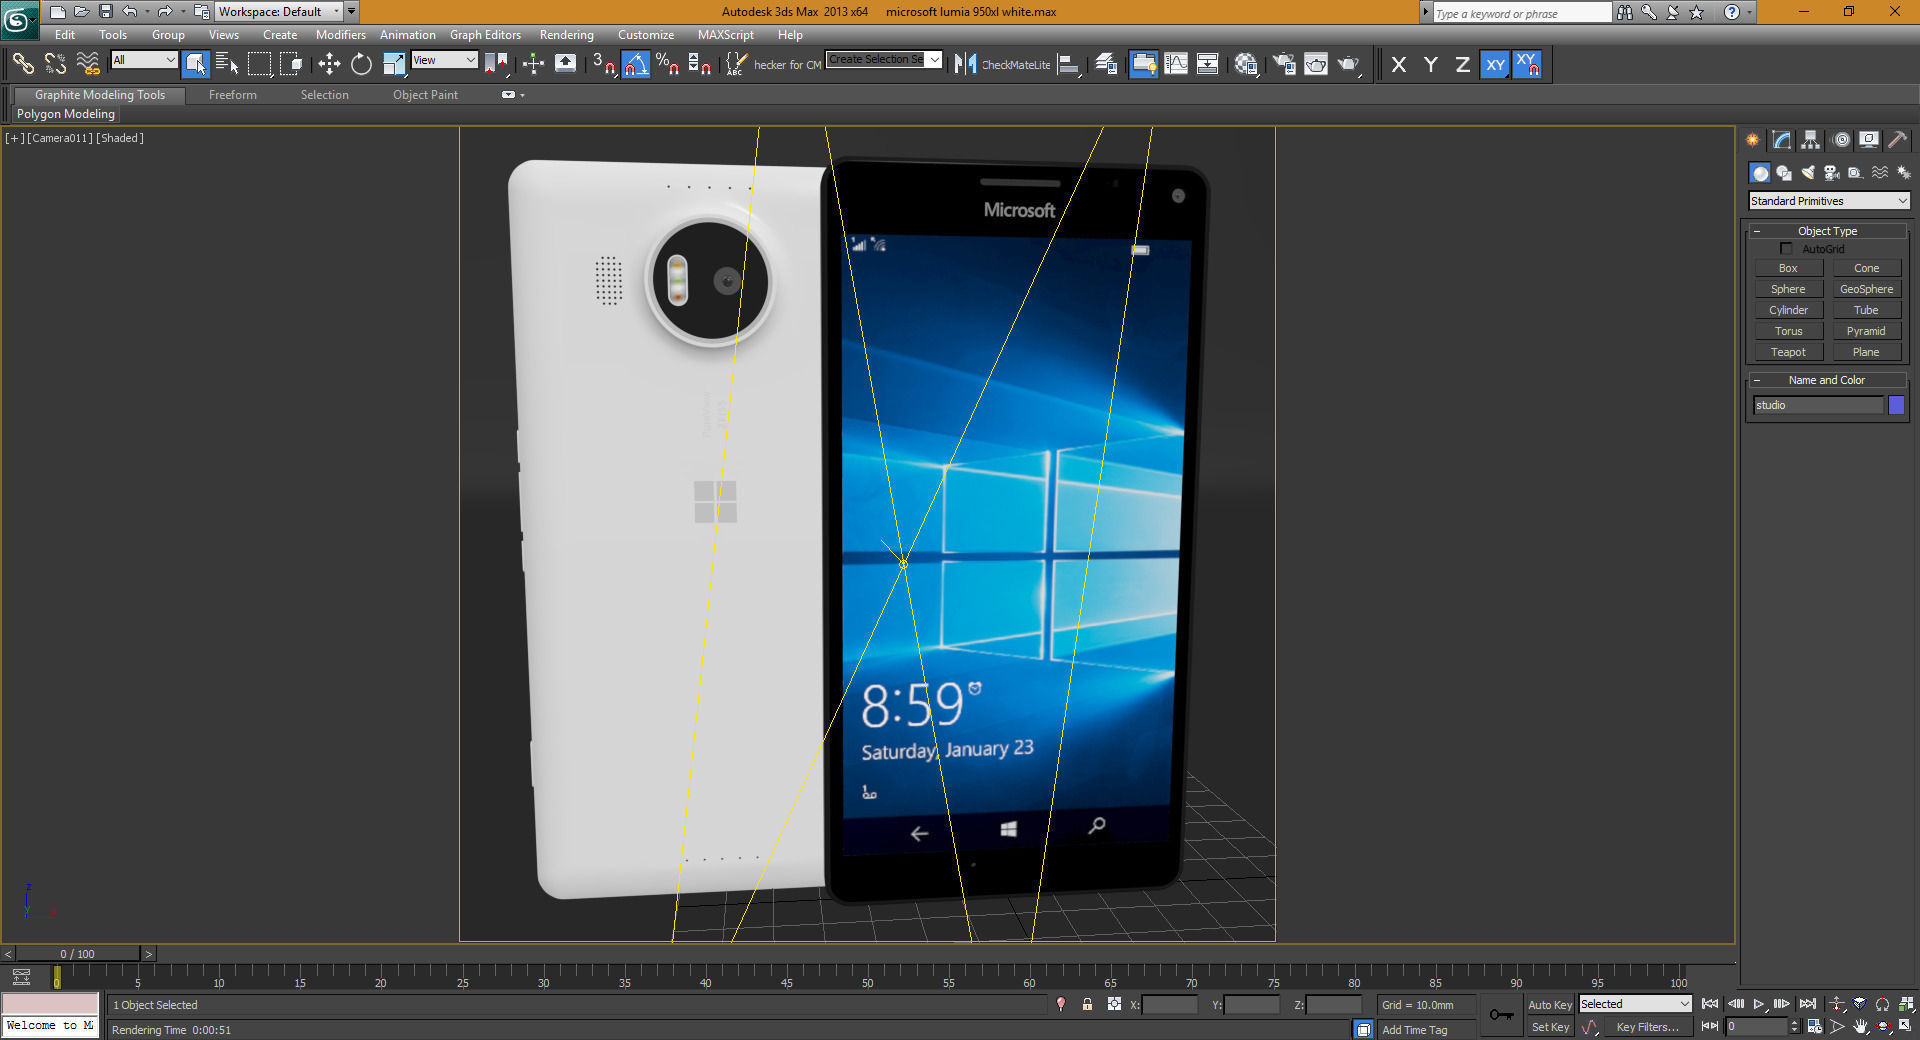Open the selection filter All dropdown
1920x1040 pixels.
pyautogui.click(x=144, y=60)
